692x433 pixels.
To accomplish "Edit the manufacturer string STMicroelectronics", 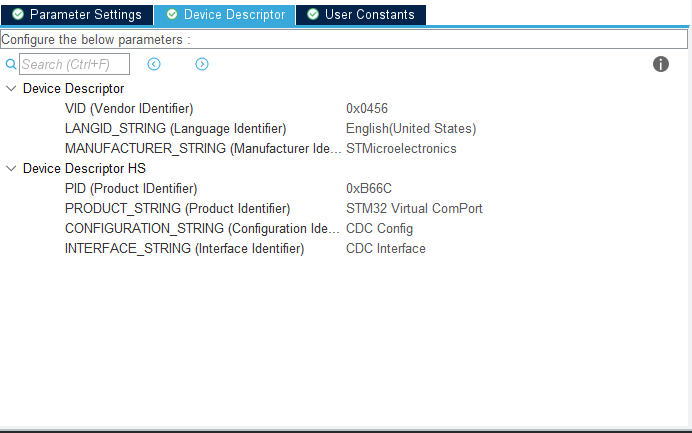I will point(401,149).
